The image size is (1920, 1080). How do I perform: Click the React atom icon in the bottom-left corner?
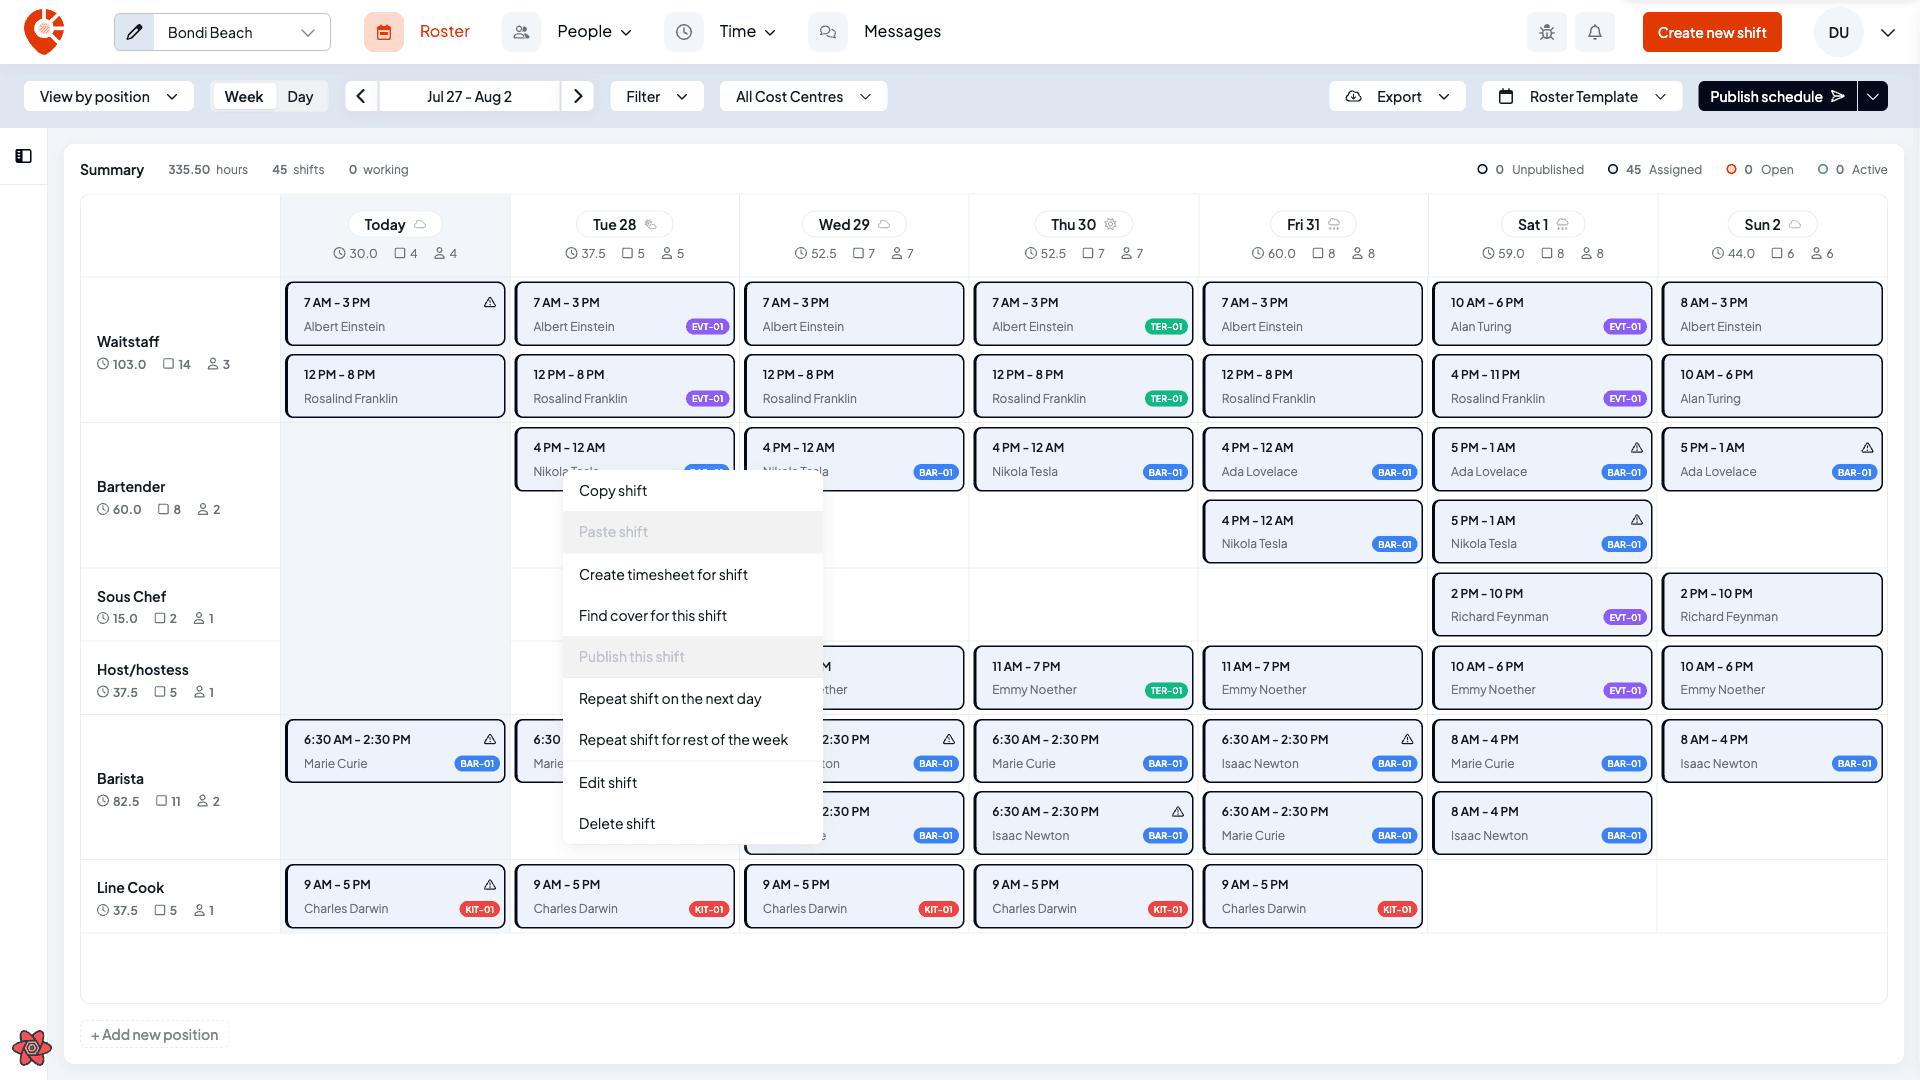click(32, 1047)
